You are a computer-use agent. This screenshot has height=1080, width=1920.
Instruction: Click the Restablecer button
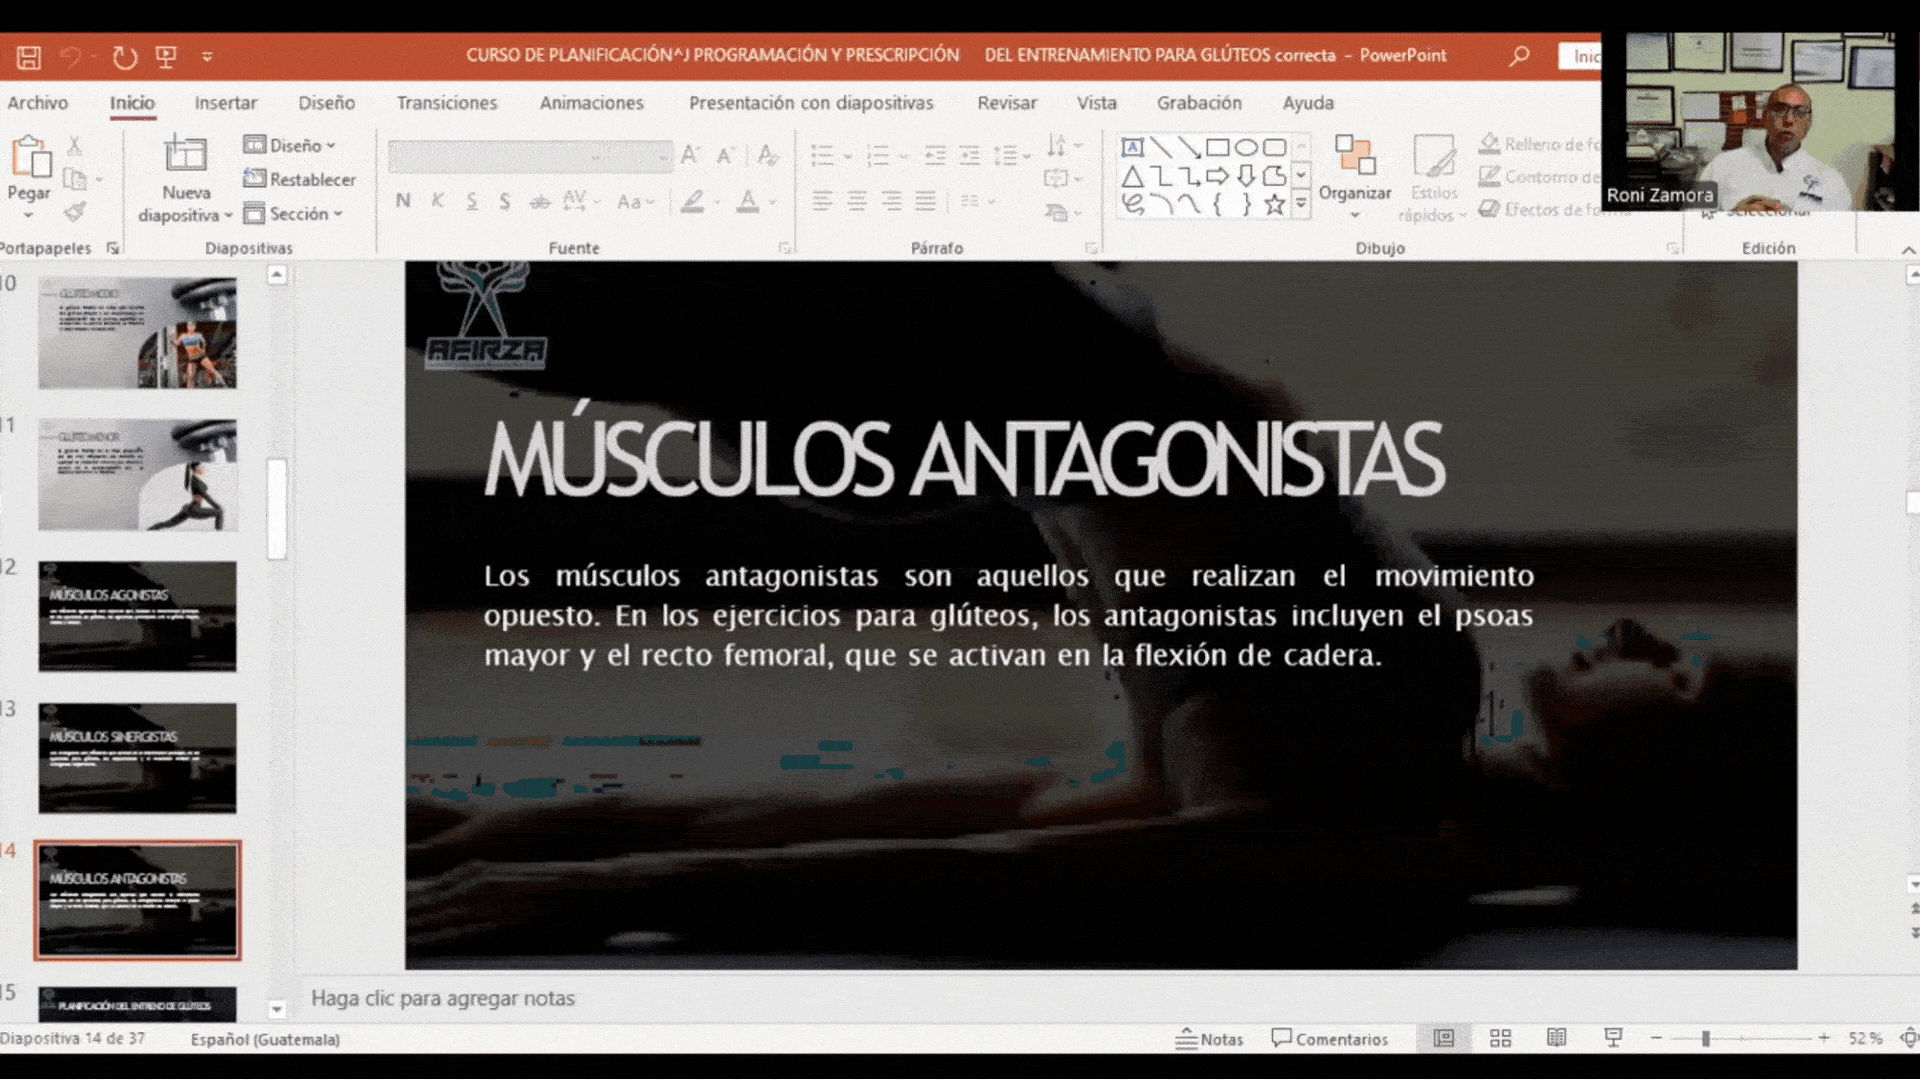click(x=299, y=179)
